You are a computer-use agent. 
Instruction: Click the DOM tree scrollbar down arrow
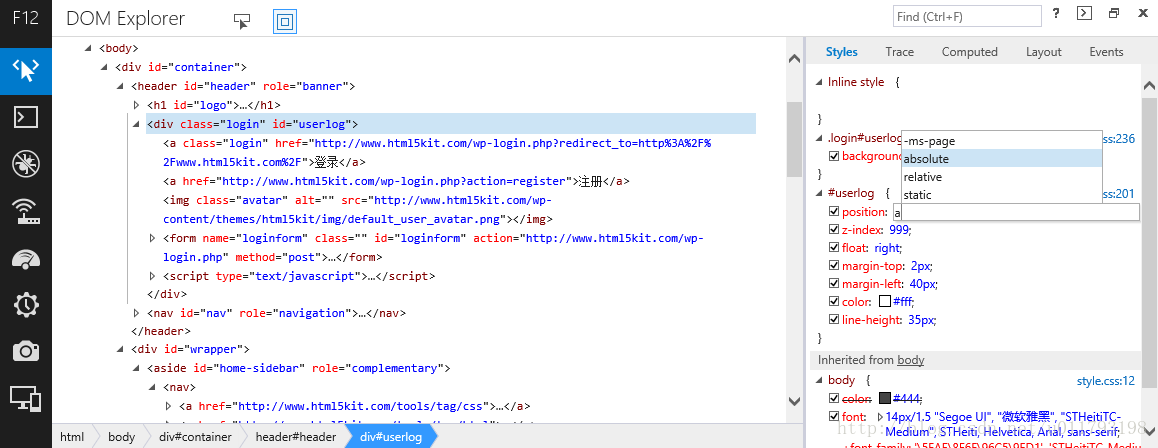[x=795, y=402]
